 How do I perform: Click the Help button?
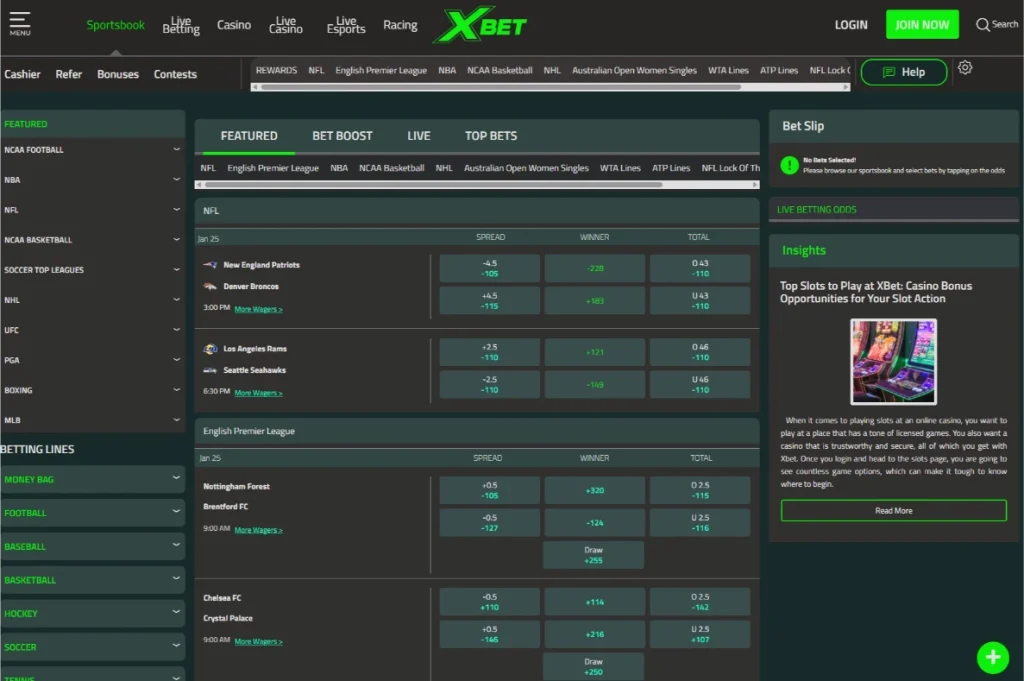(x=904, y=72)
